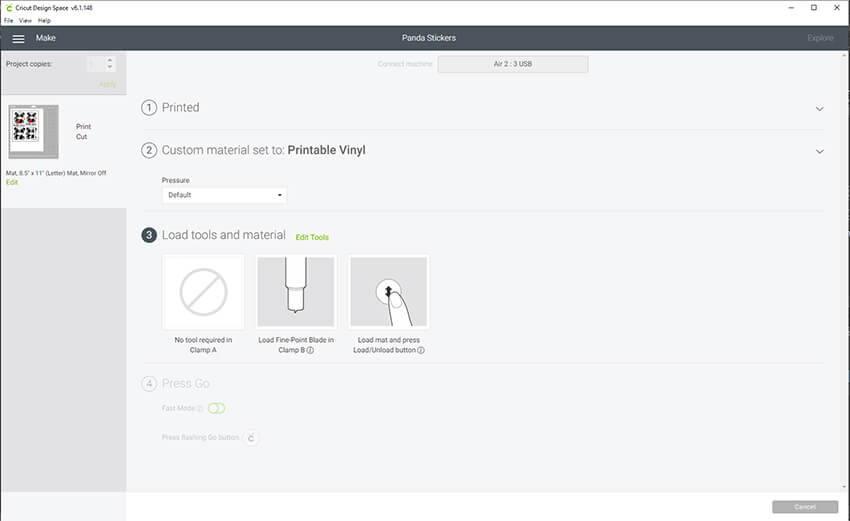
Task: Open info icon next to Load/Unload button
Action: click(x=421, y=350)
